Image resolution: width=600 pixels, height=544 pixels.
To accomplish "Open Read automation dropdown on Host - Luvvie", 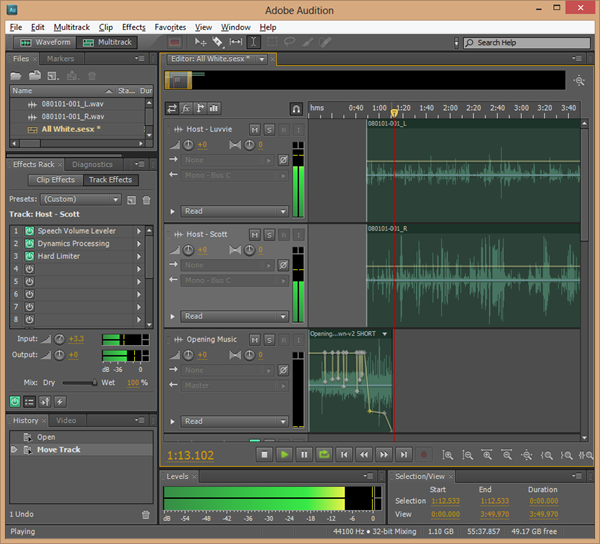I will pyautogui.click(x=234, y=211).
